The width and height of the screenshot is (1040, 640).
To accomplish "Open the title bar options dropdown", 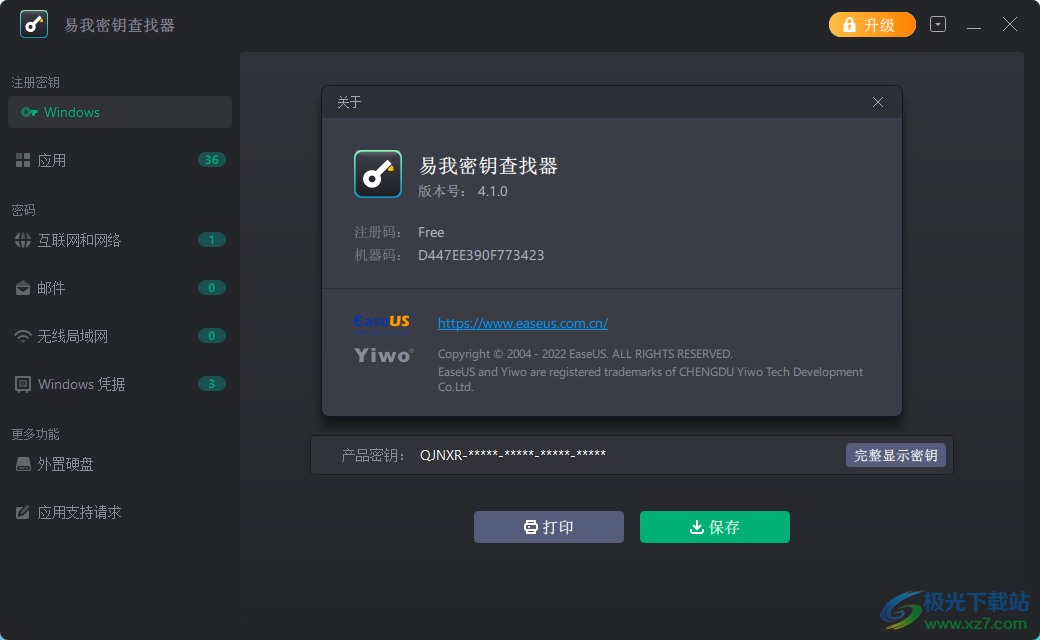I will [x=938, y=23].
